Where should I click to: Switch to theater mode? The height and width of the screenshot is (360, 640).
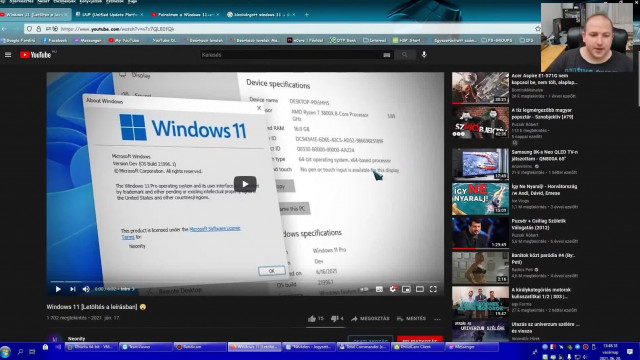420,289
